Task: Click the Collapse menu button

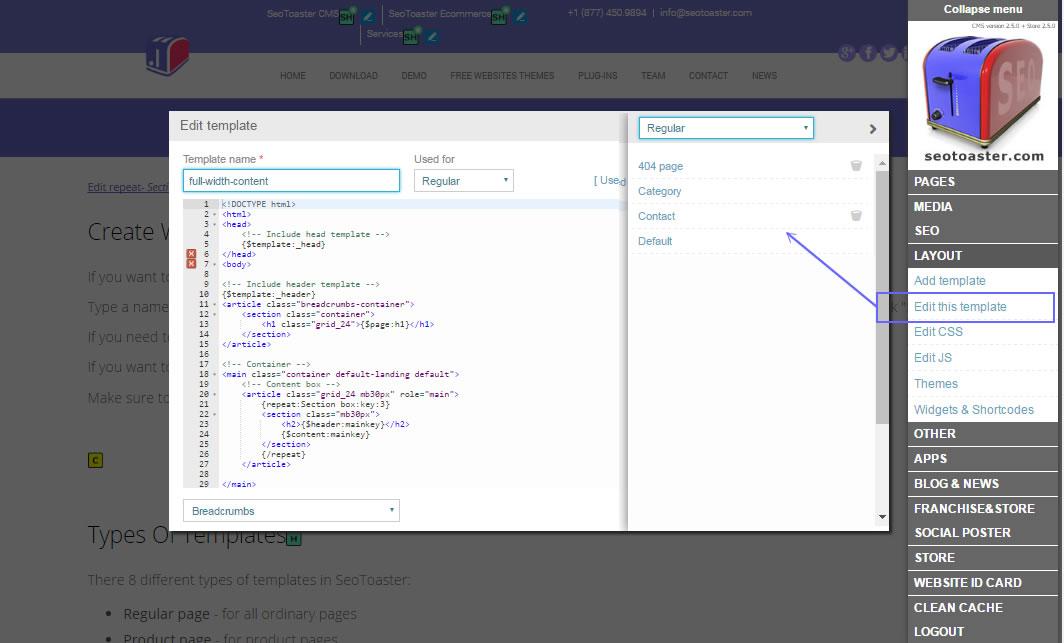Action: [x=983, y=9]
